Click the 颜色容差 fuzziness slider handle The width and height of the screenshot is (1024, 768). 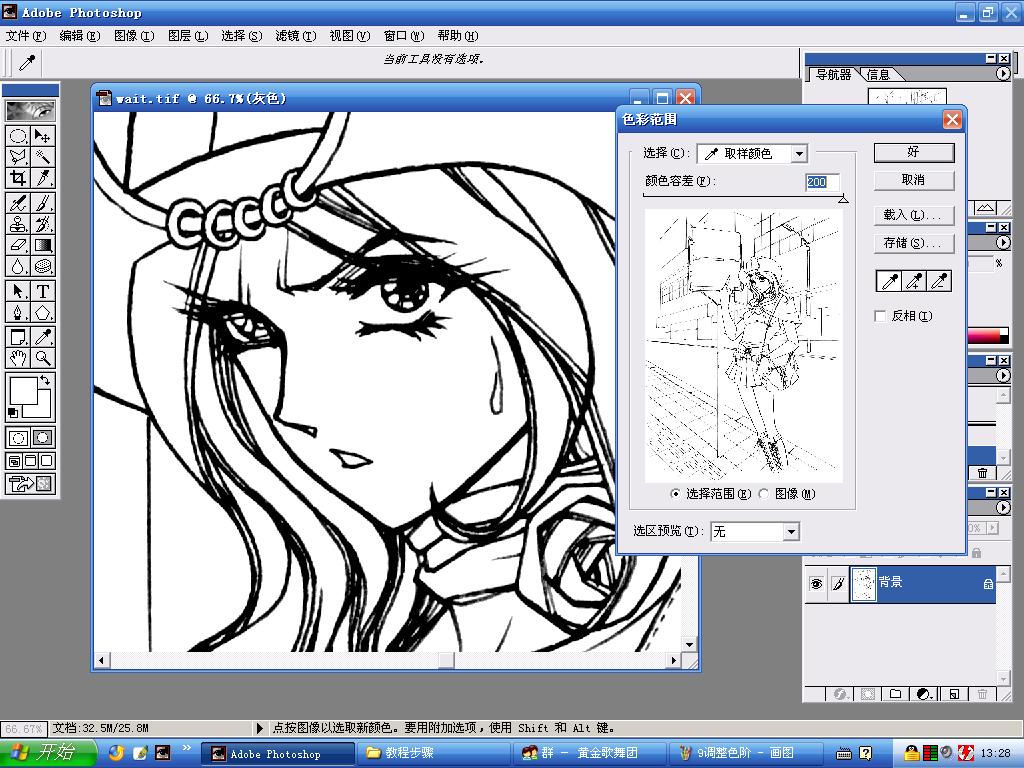(x=843, y=199)
